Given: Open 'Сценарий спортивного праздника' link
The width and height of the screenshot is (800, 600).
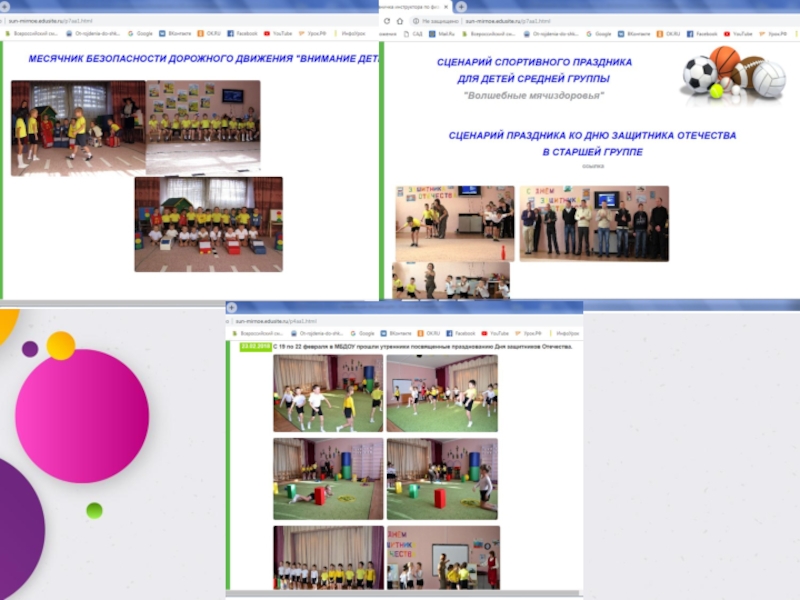Looking at the screenshot, I should [x=534, y=70].
